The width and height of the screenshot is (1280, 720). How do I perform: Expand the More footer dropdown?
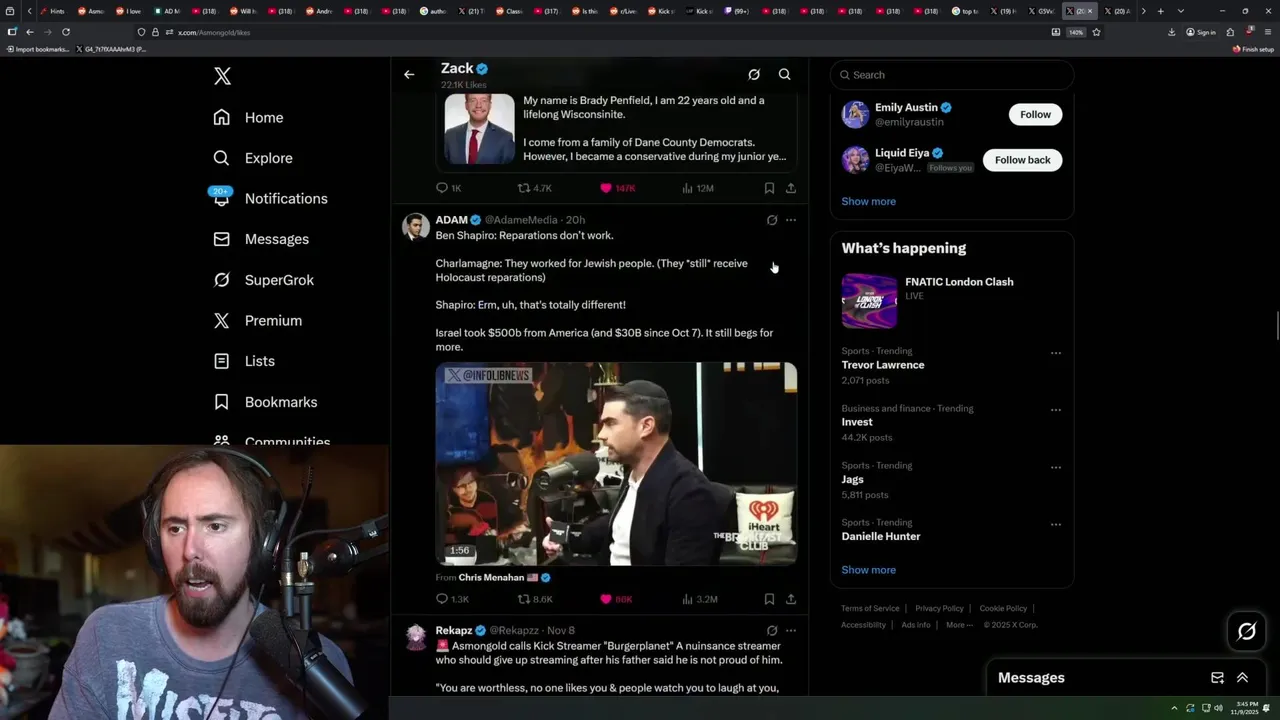coord(959,625)
